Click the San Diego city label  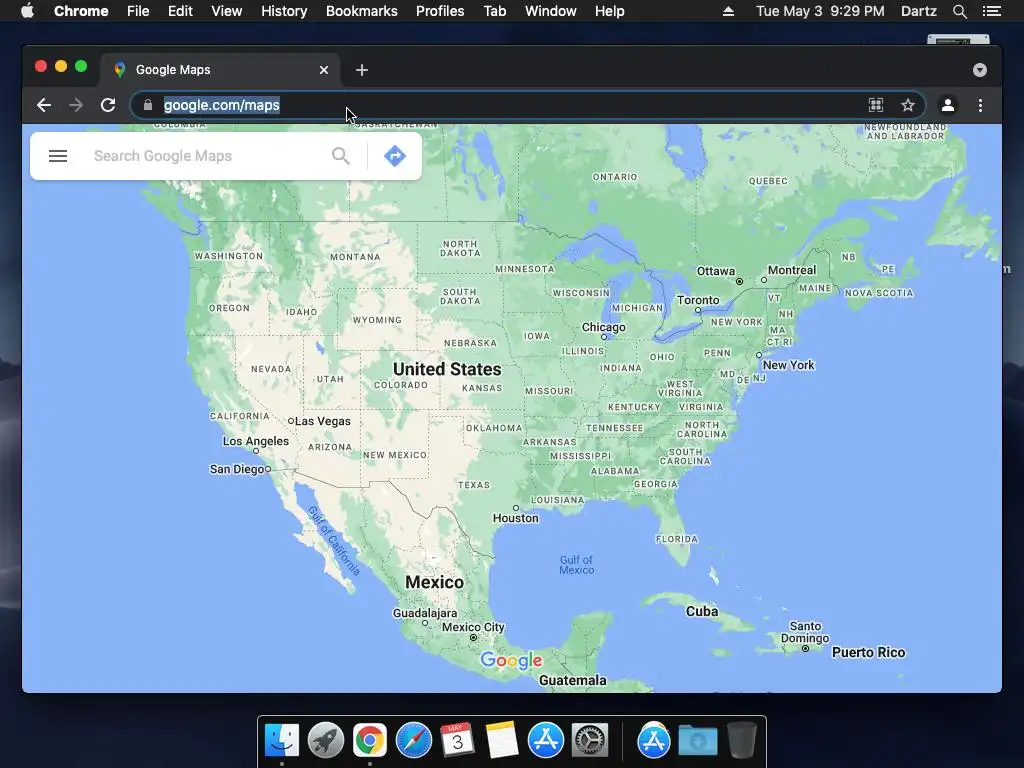click(236, 469)
